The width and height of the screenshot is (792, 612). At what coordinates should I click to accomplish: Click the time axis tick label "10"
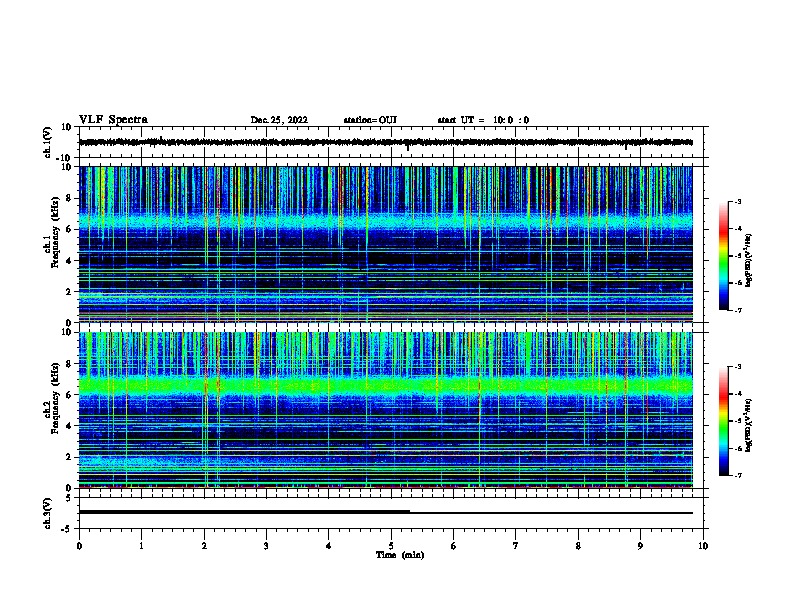(703, 546)
